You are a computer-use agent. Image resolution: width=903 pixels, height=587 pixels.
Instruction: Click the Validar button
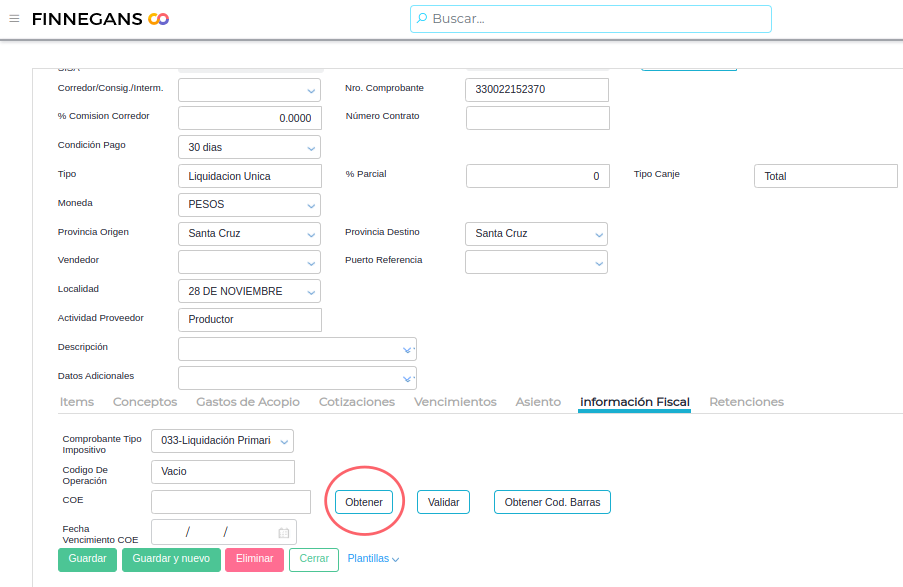(443, 502)
